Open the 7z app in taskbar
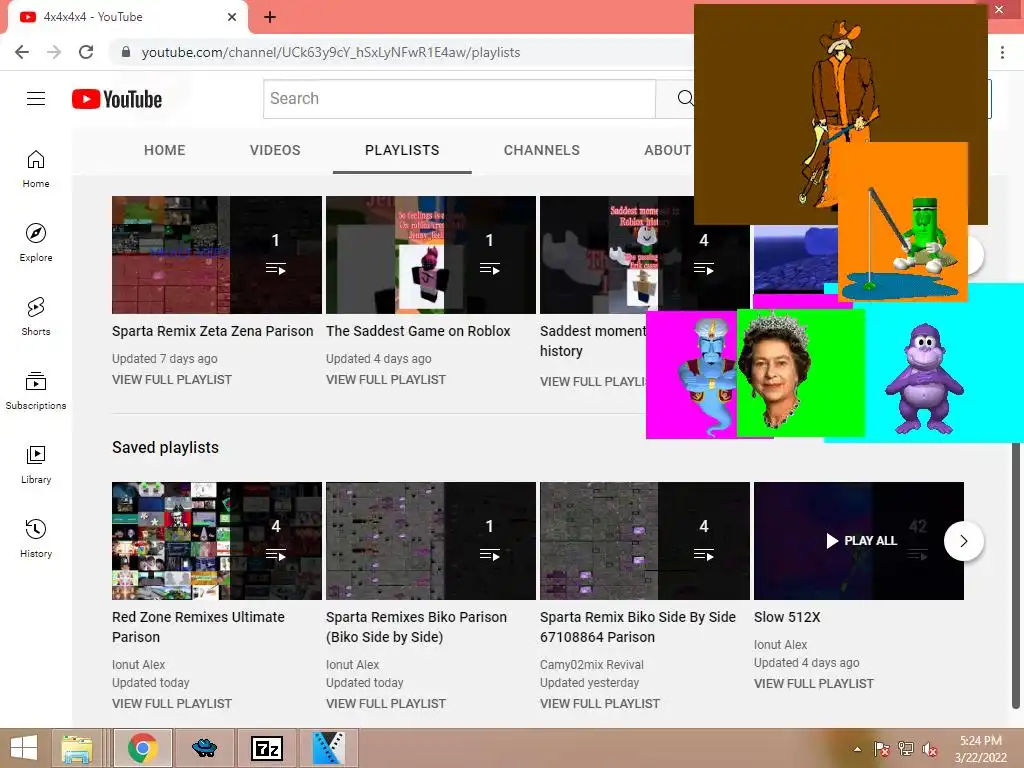Screen dimensions: 1024x768 (266, 748)
